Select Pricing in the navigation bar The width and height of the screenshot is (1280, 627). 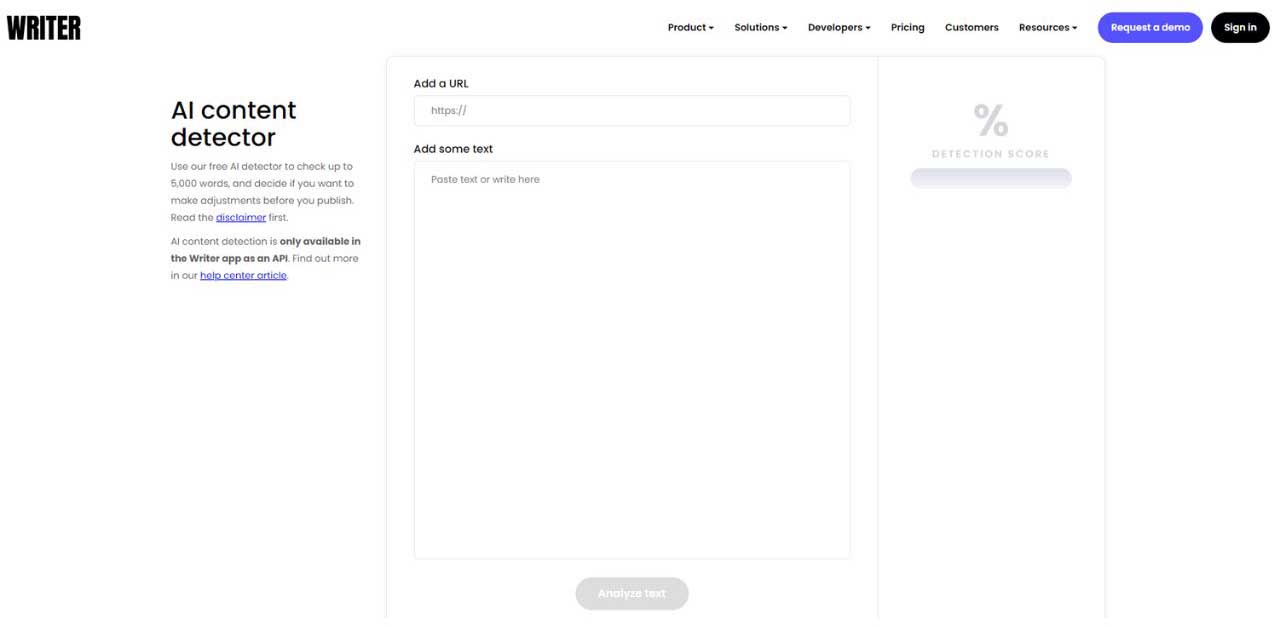(x=907, y=27)
